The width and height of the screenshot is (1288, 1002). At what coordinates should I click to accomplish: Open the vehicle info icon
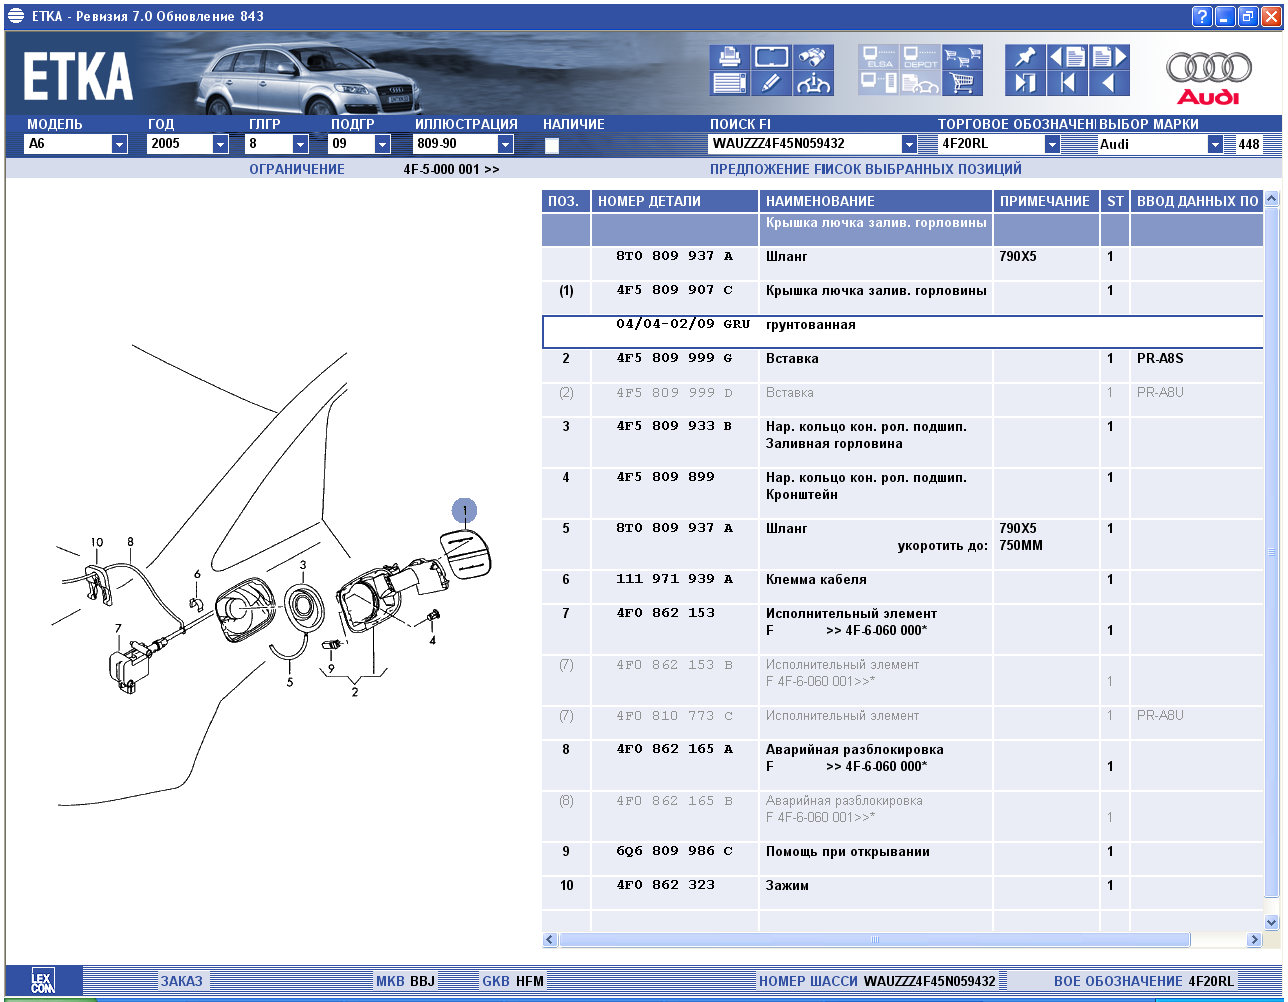click(814, 83)
